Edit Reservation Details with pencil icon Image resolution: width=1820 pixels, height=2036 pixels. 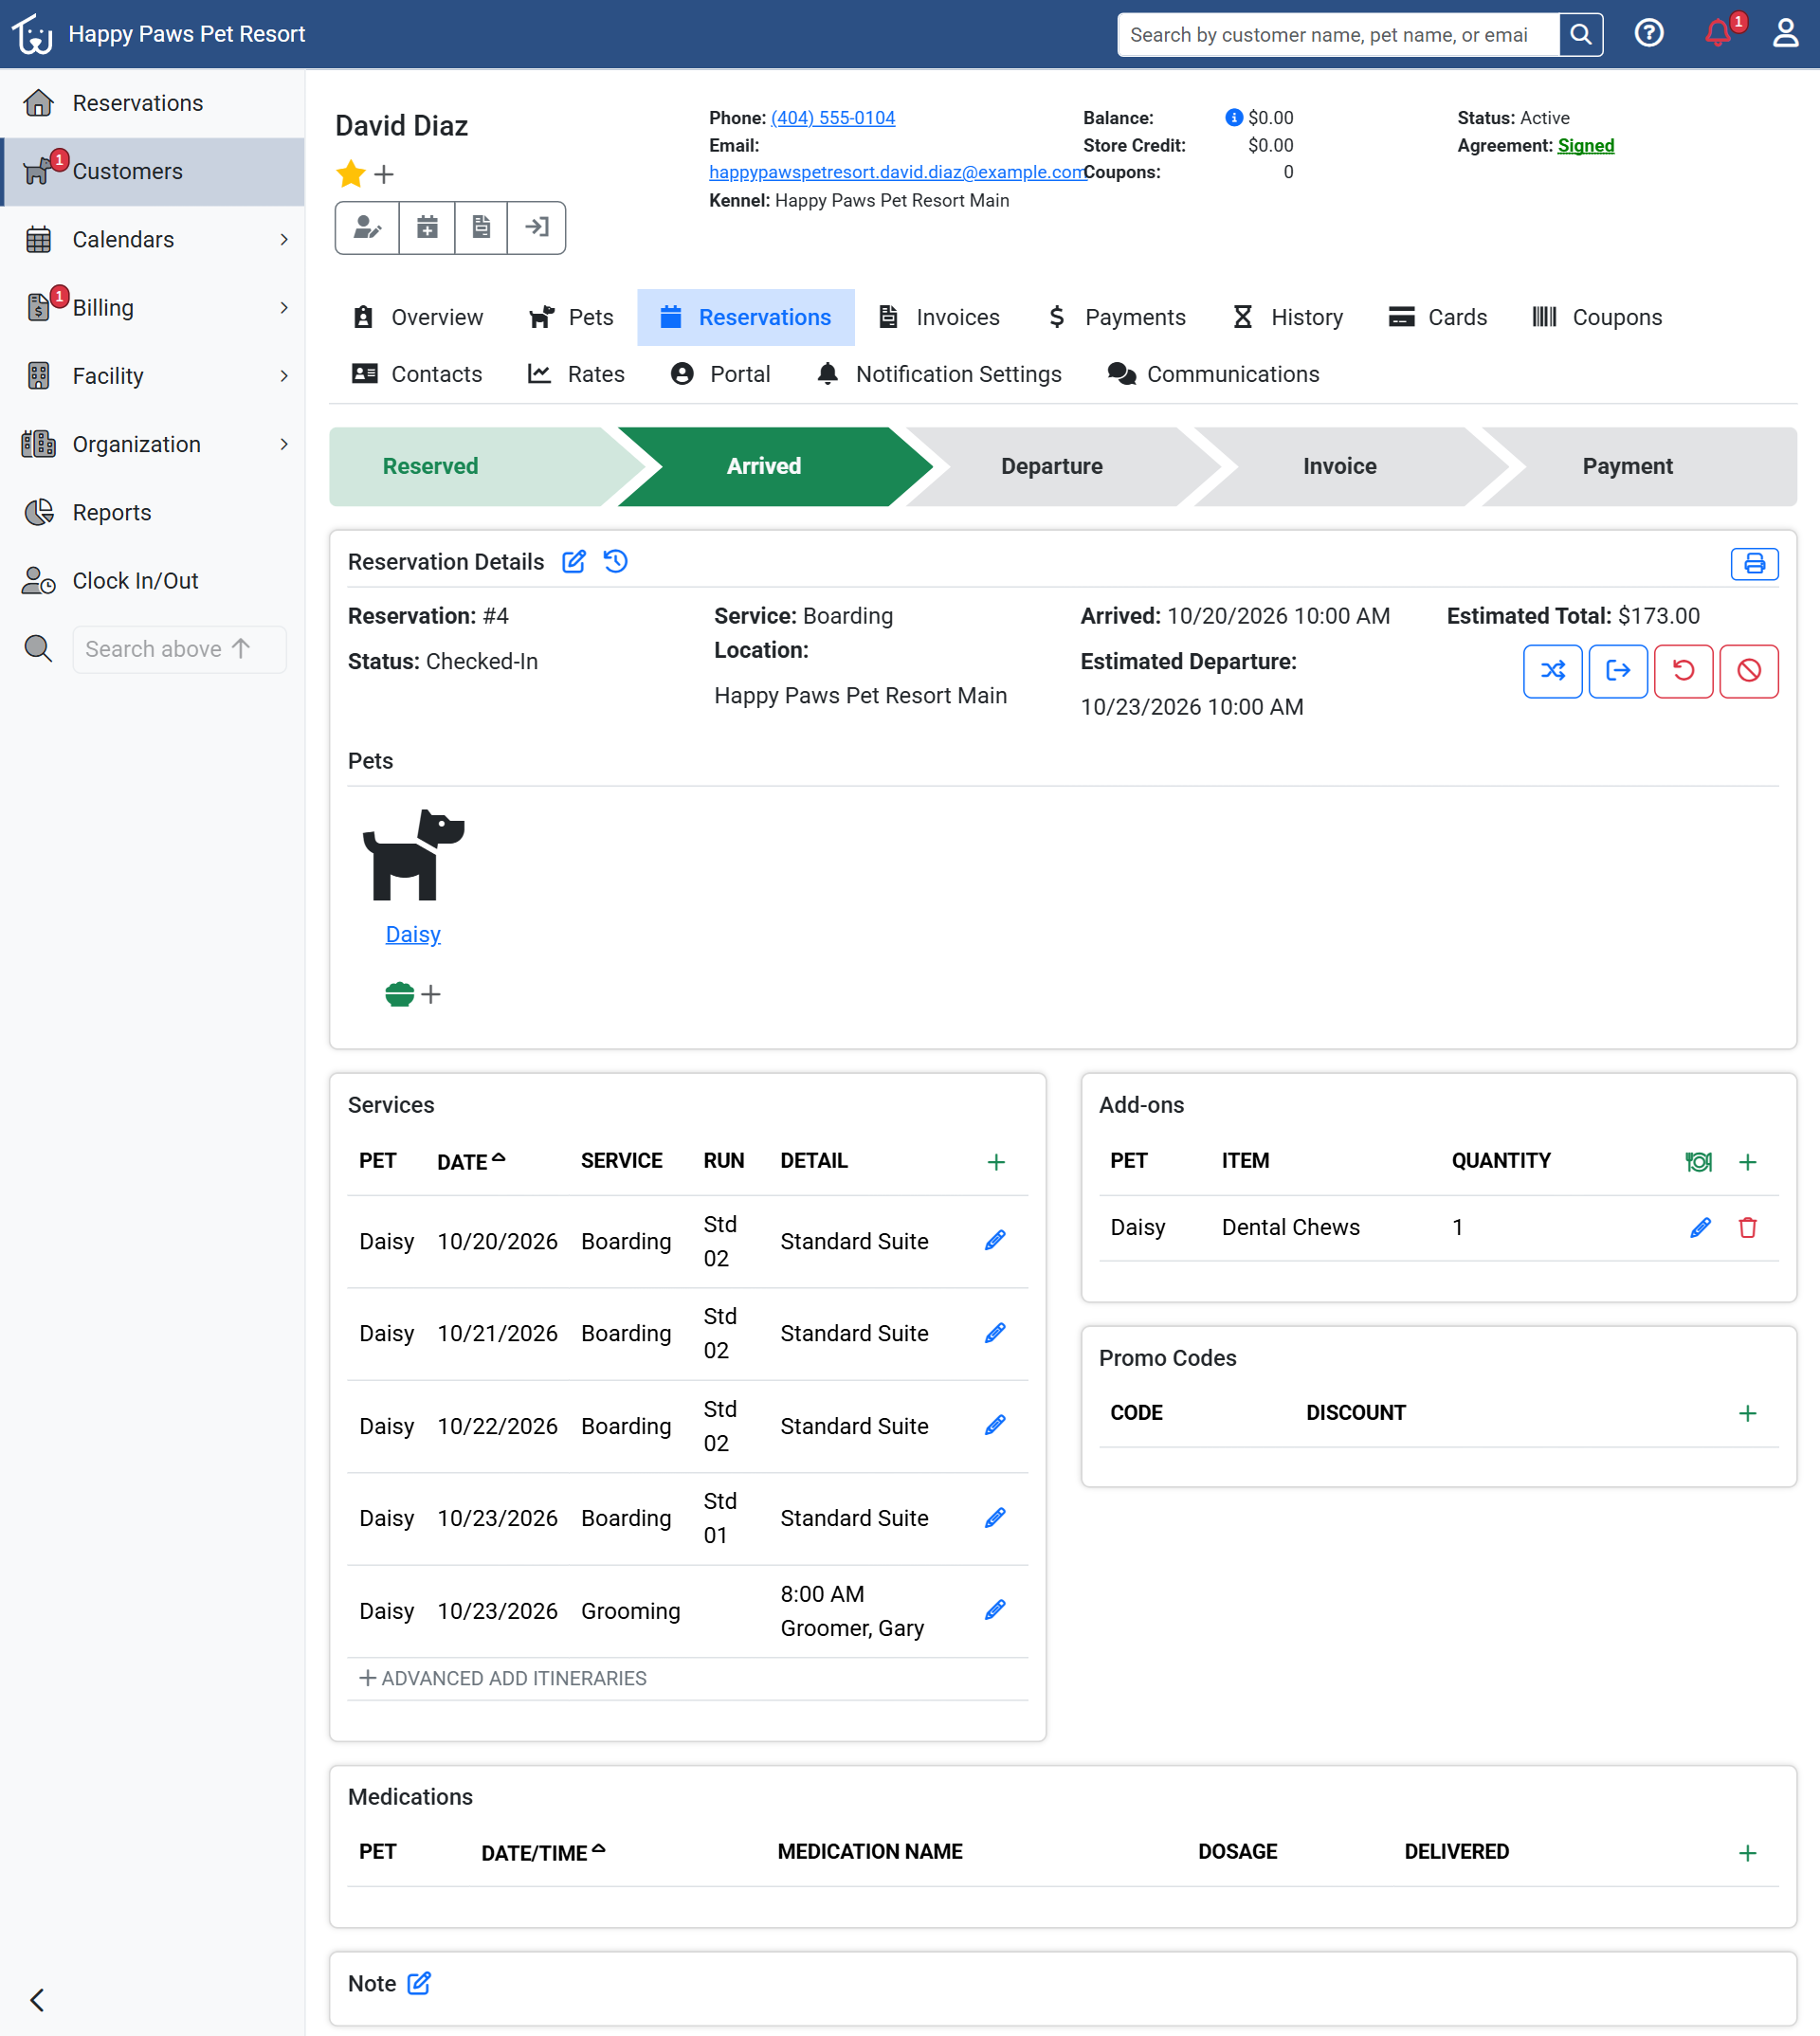tap(574, 562)
